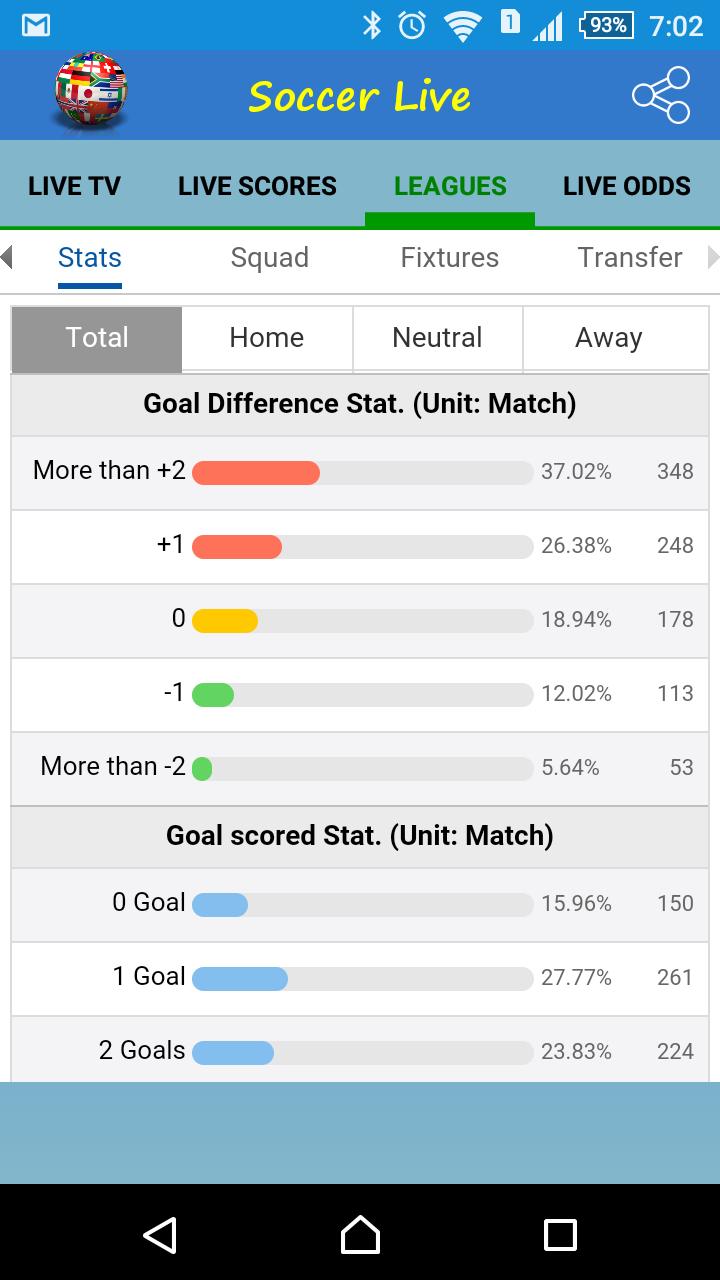
Task: Tap the left arrow beside Stats tab
Action: coord(6,257)
